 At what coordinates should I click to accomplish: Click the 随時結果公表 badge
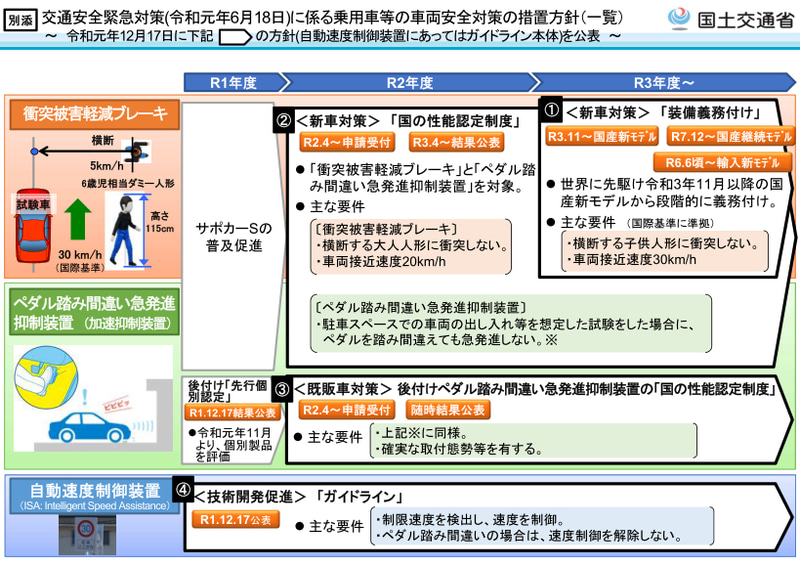click(x=447, y=410)
